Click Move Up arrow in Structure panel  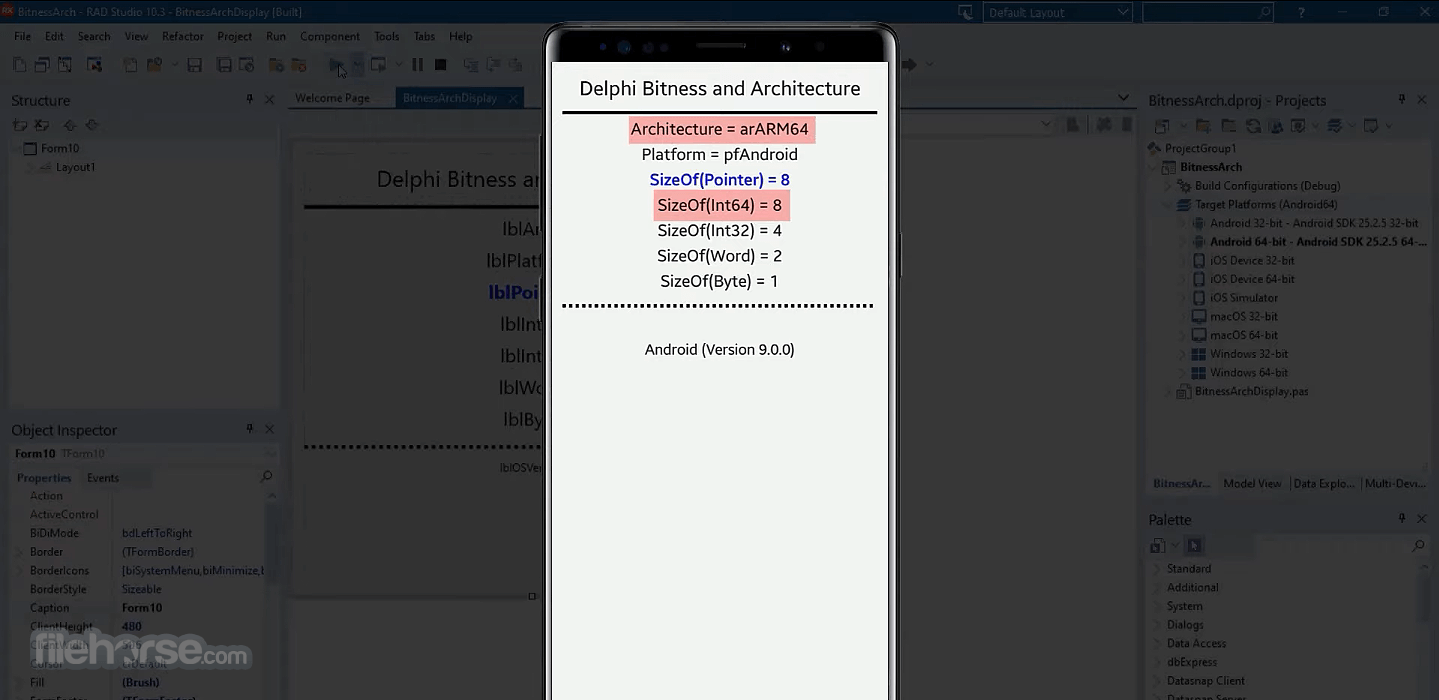70,125
